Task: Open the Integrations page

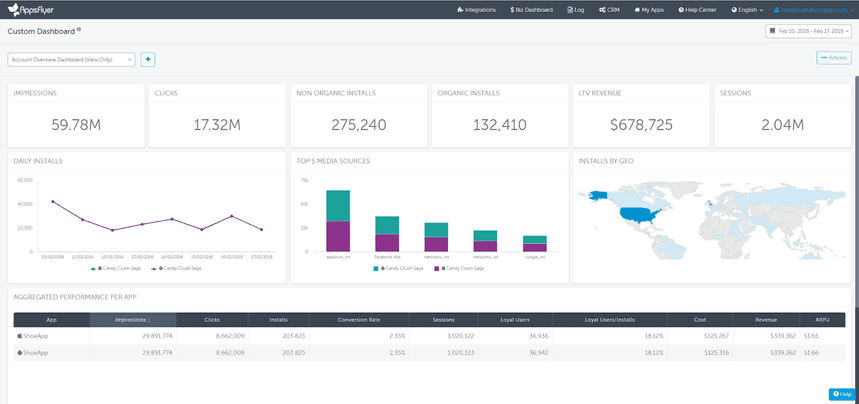Action: [475, 9]
